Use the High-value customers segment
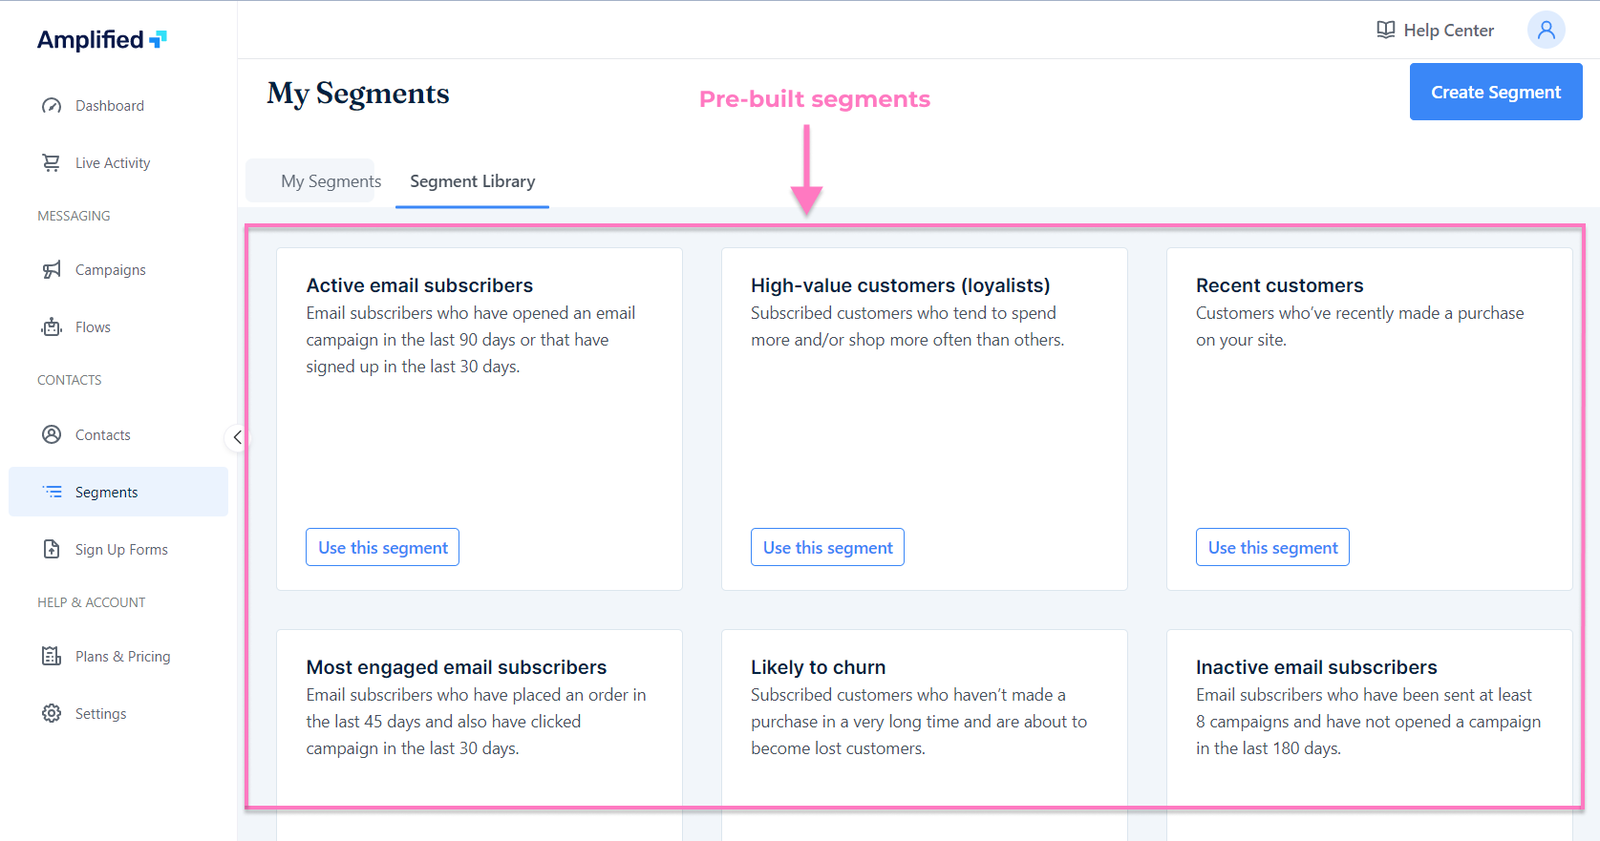Viewport: 1600px width, 841px height. [827, 547]
